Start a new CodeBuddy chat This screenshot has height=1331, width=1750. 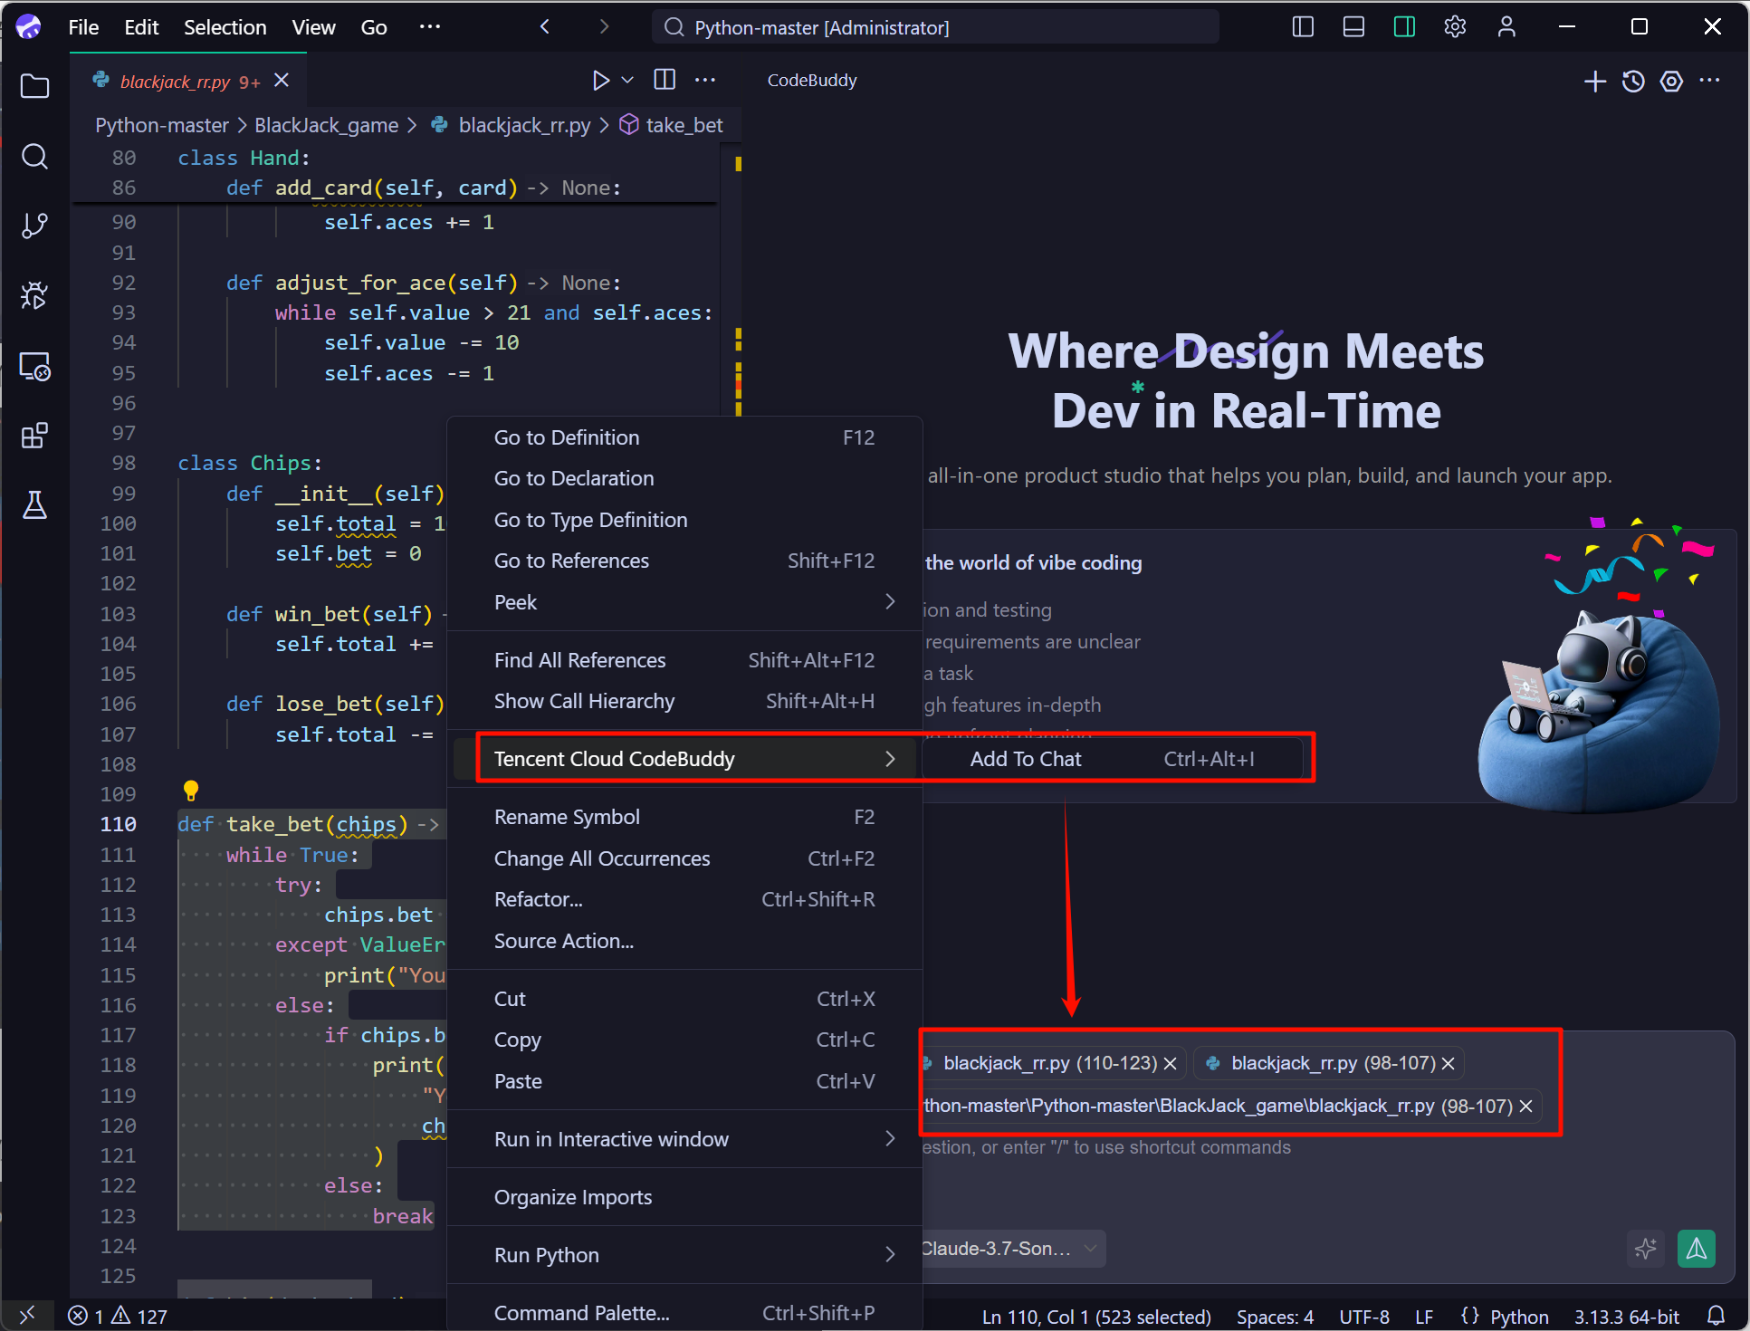(1595, 82)
